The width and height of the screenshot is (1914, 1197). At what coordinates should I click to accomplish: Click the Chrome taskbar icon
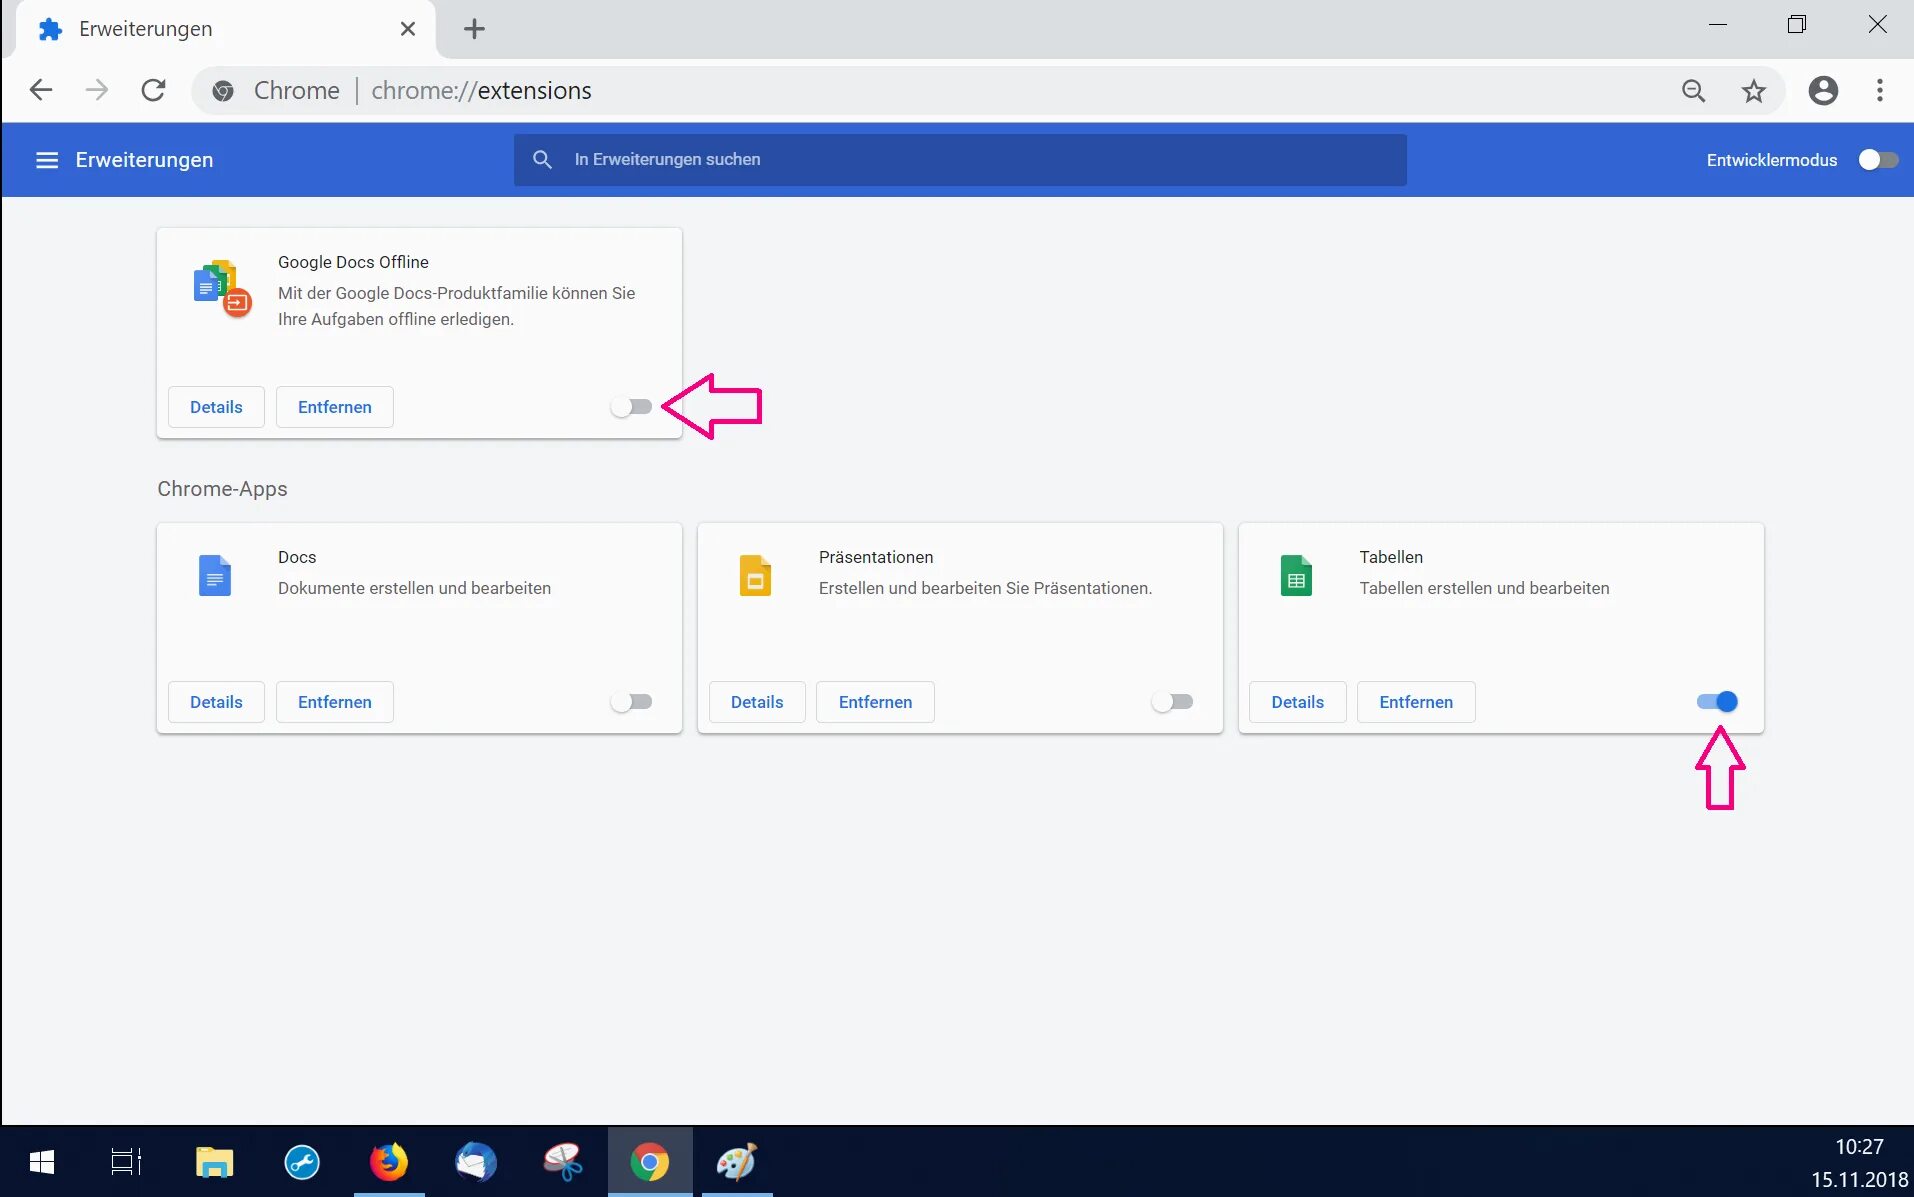(650, 1162)
